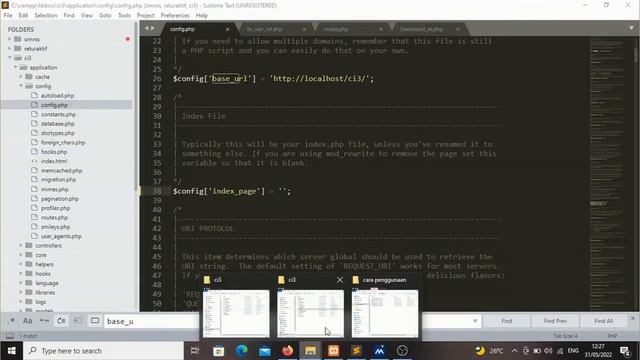Open the Preferences menu
Viewport: 640px width, 360px height.
coord(175,16)
